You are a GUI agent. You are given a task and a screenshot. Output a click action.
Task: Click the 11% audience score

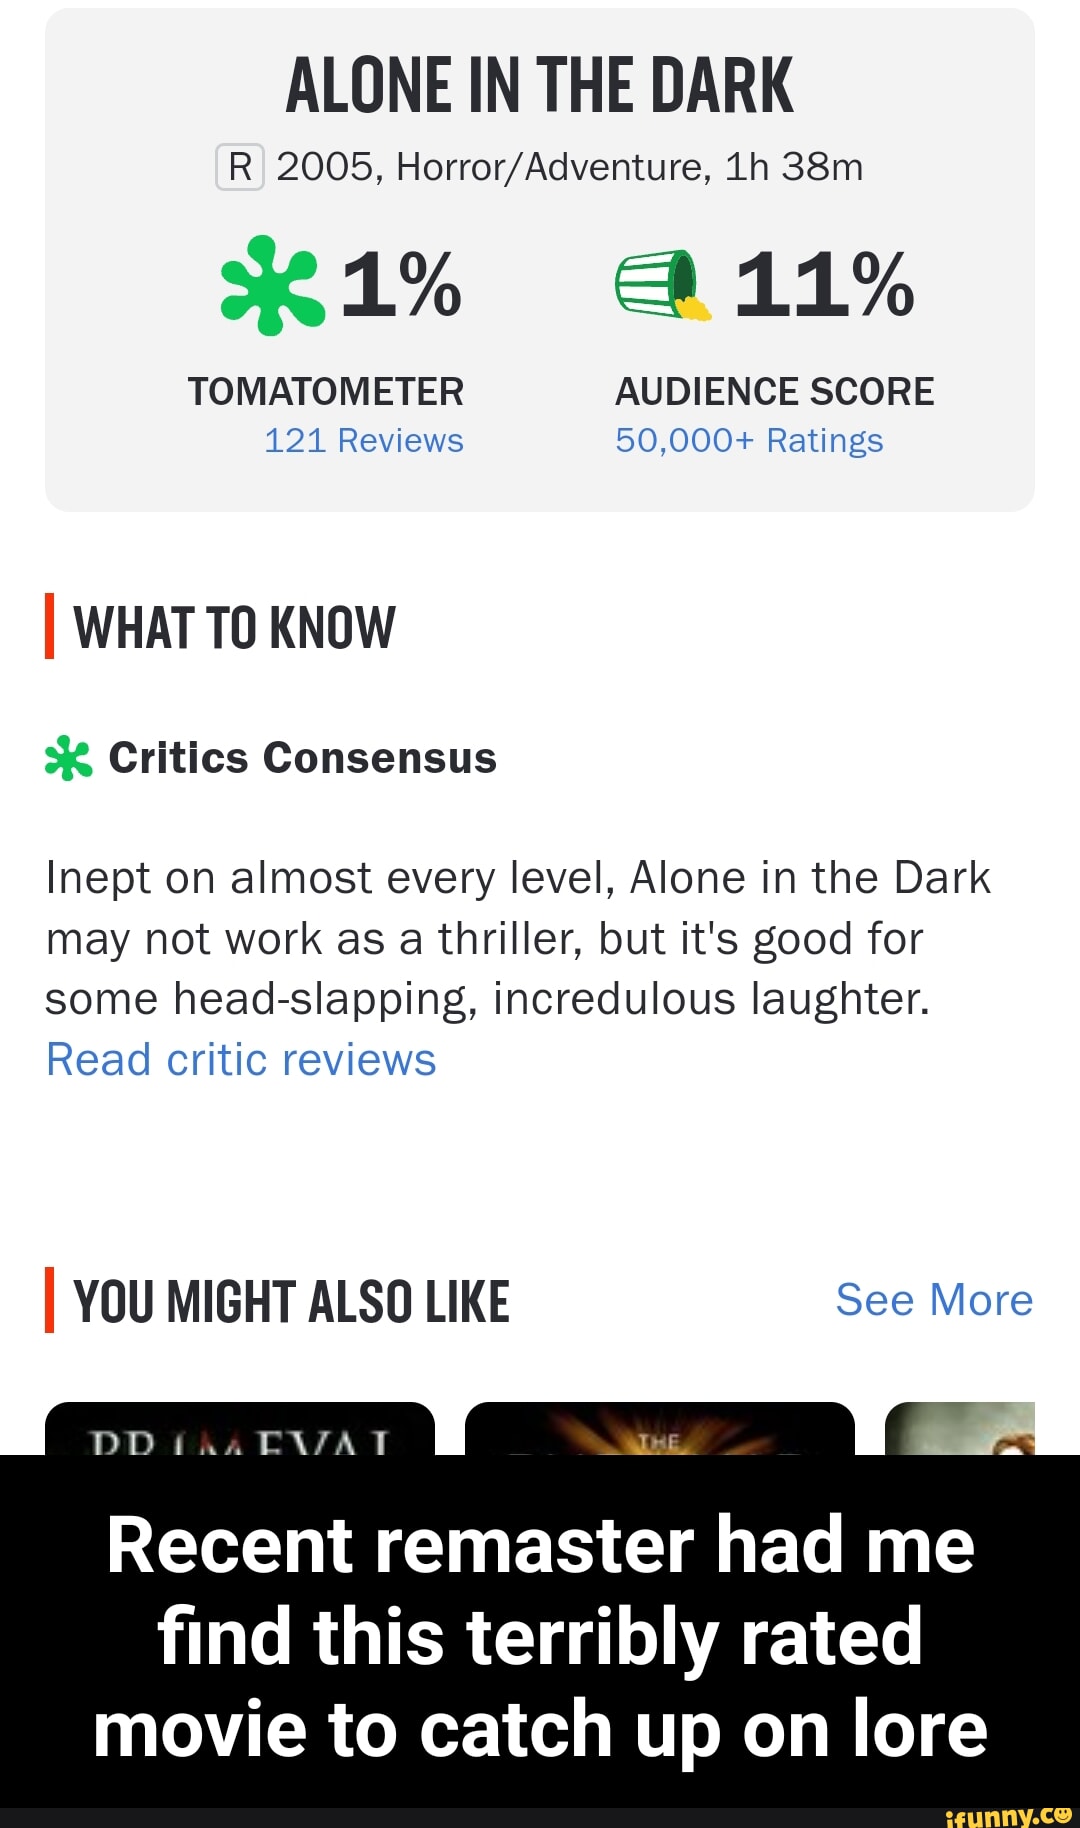(824, 285)
